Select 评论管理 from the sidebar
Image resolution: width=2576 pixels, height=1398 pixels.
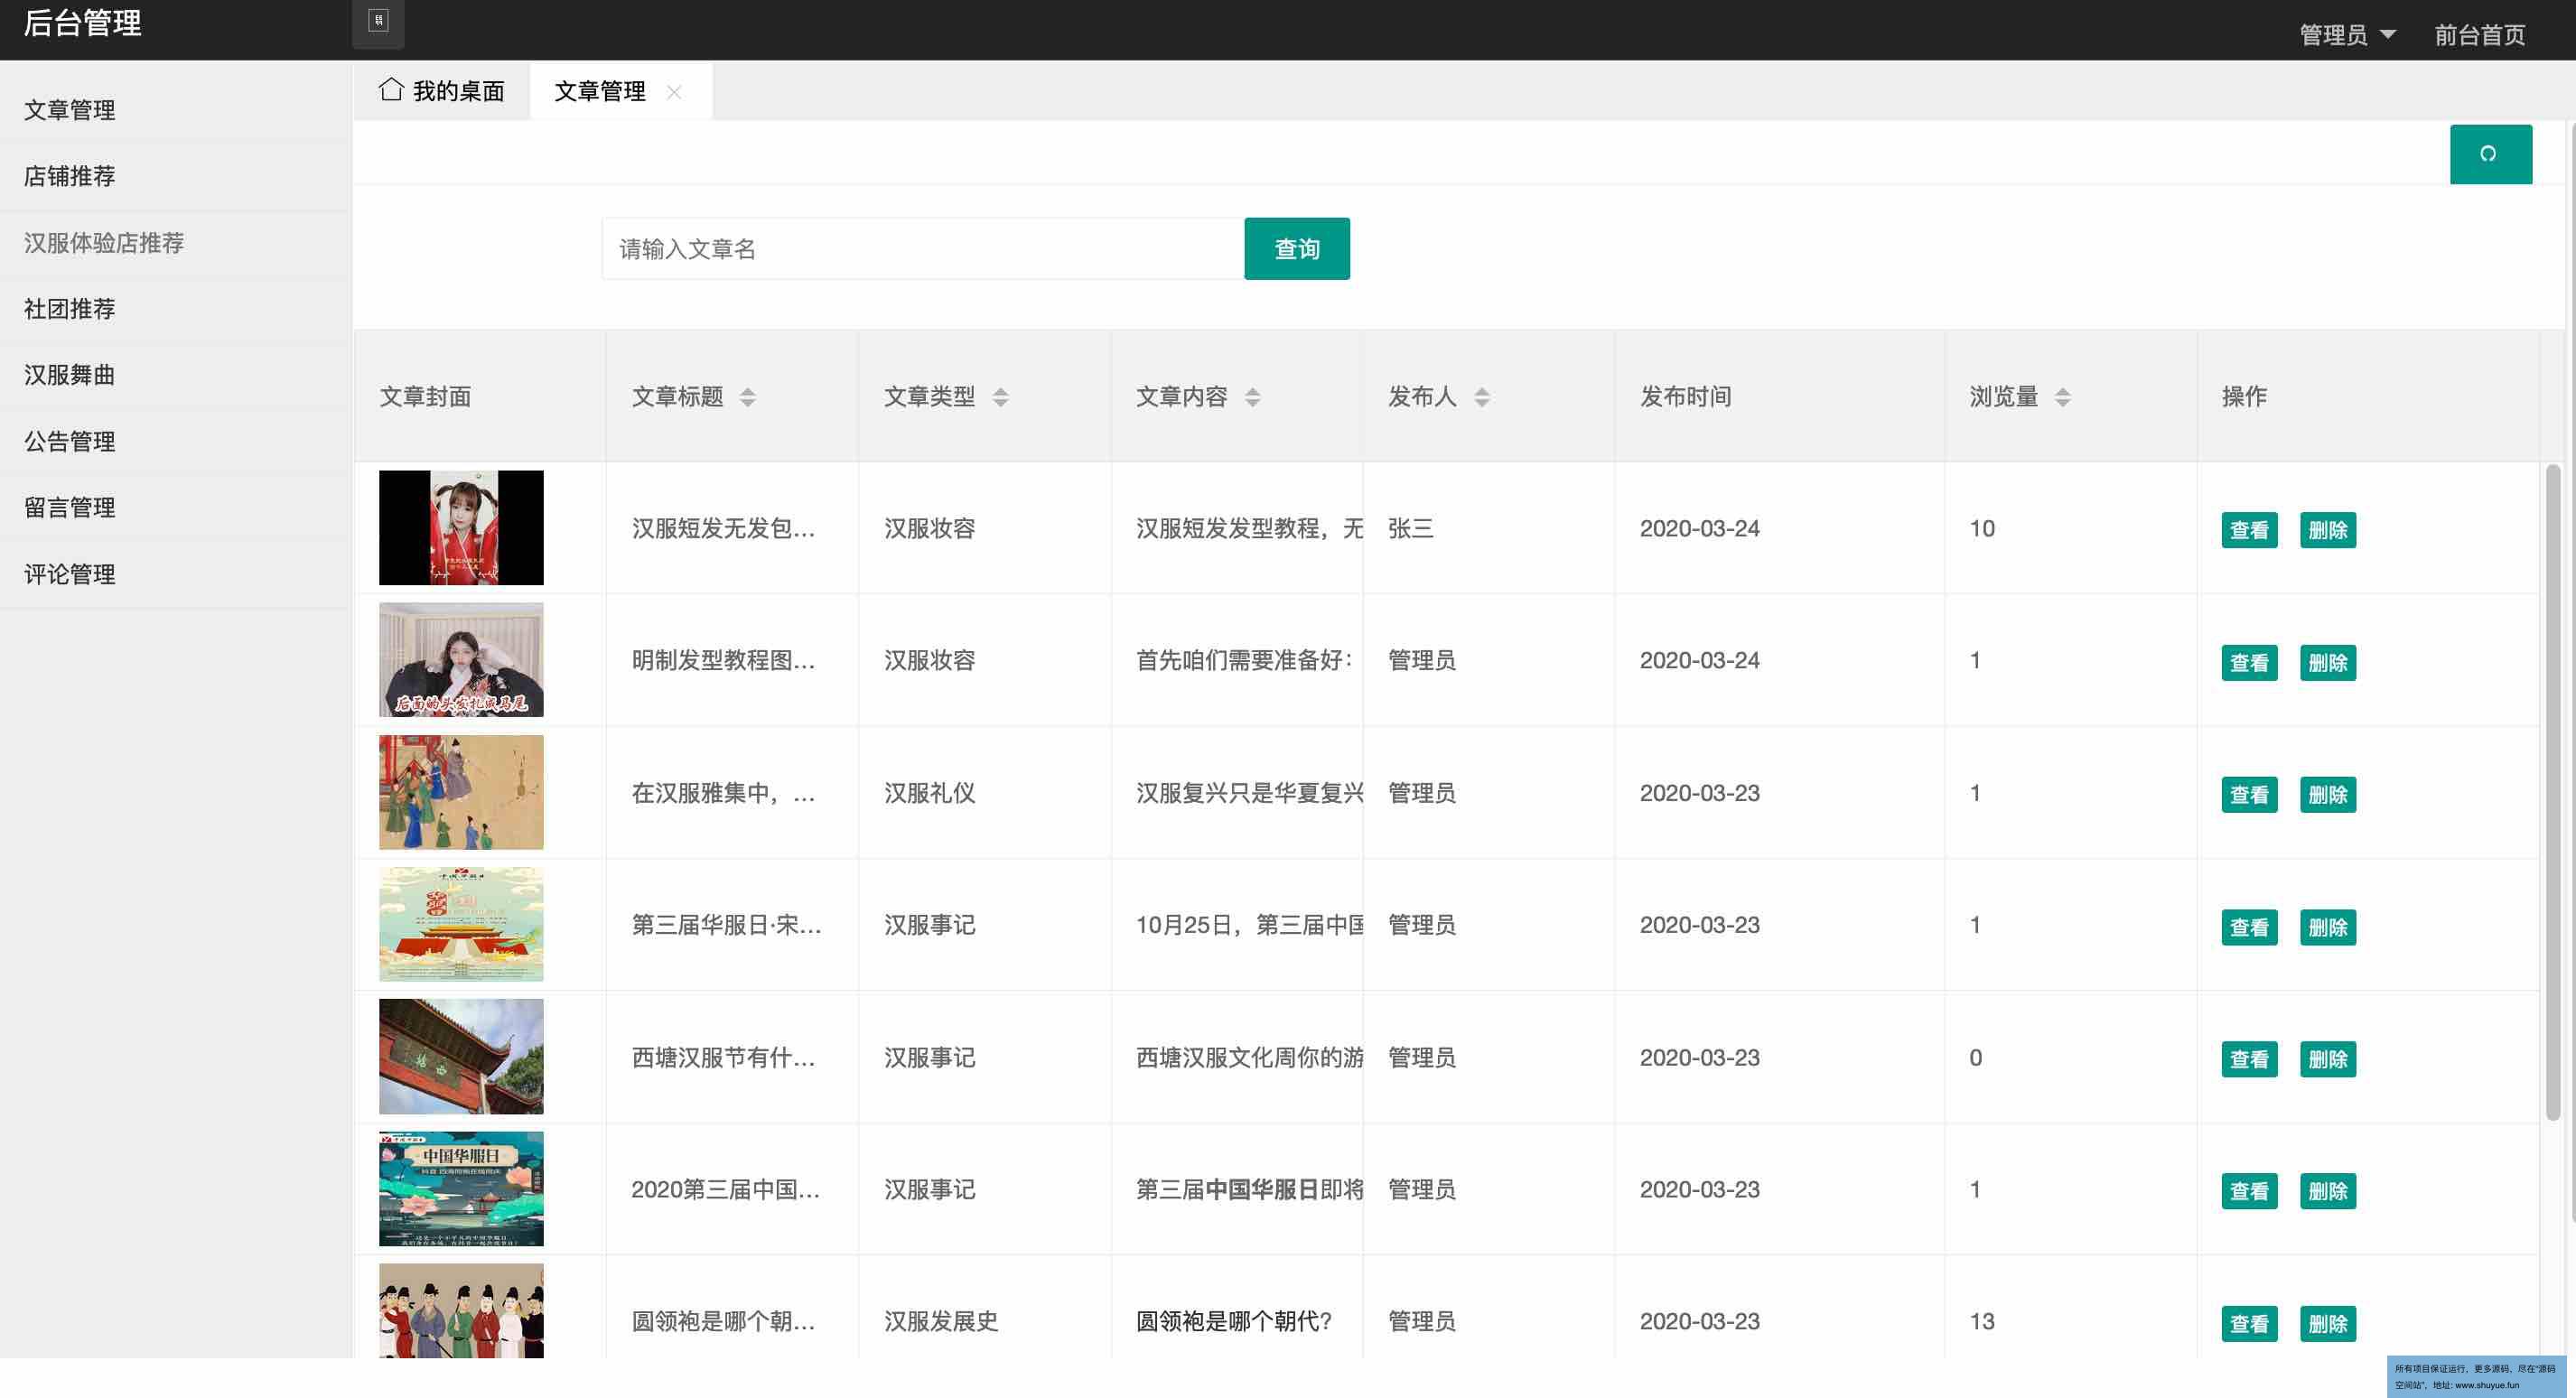click(70, 574)
